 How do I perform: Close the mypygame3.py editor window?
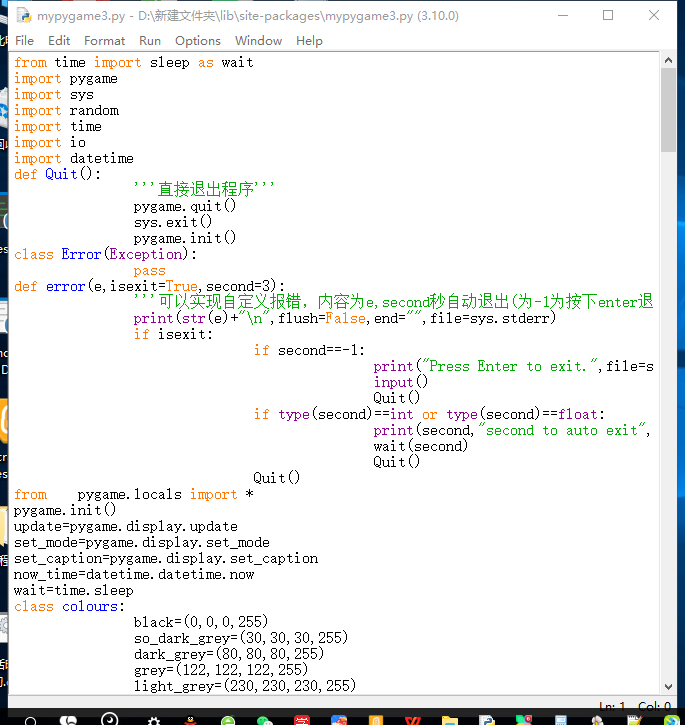pyautogui.click(x=654, y=15)
